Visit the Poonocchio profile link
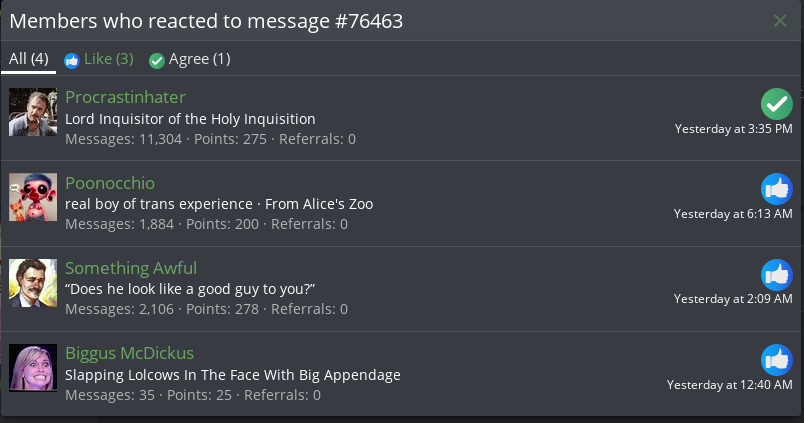804x423 pixels. (x=110, y=183)
